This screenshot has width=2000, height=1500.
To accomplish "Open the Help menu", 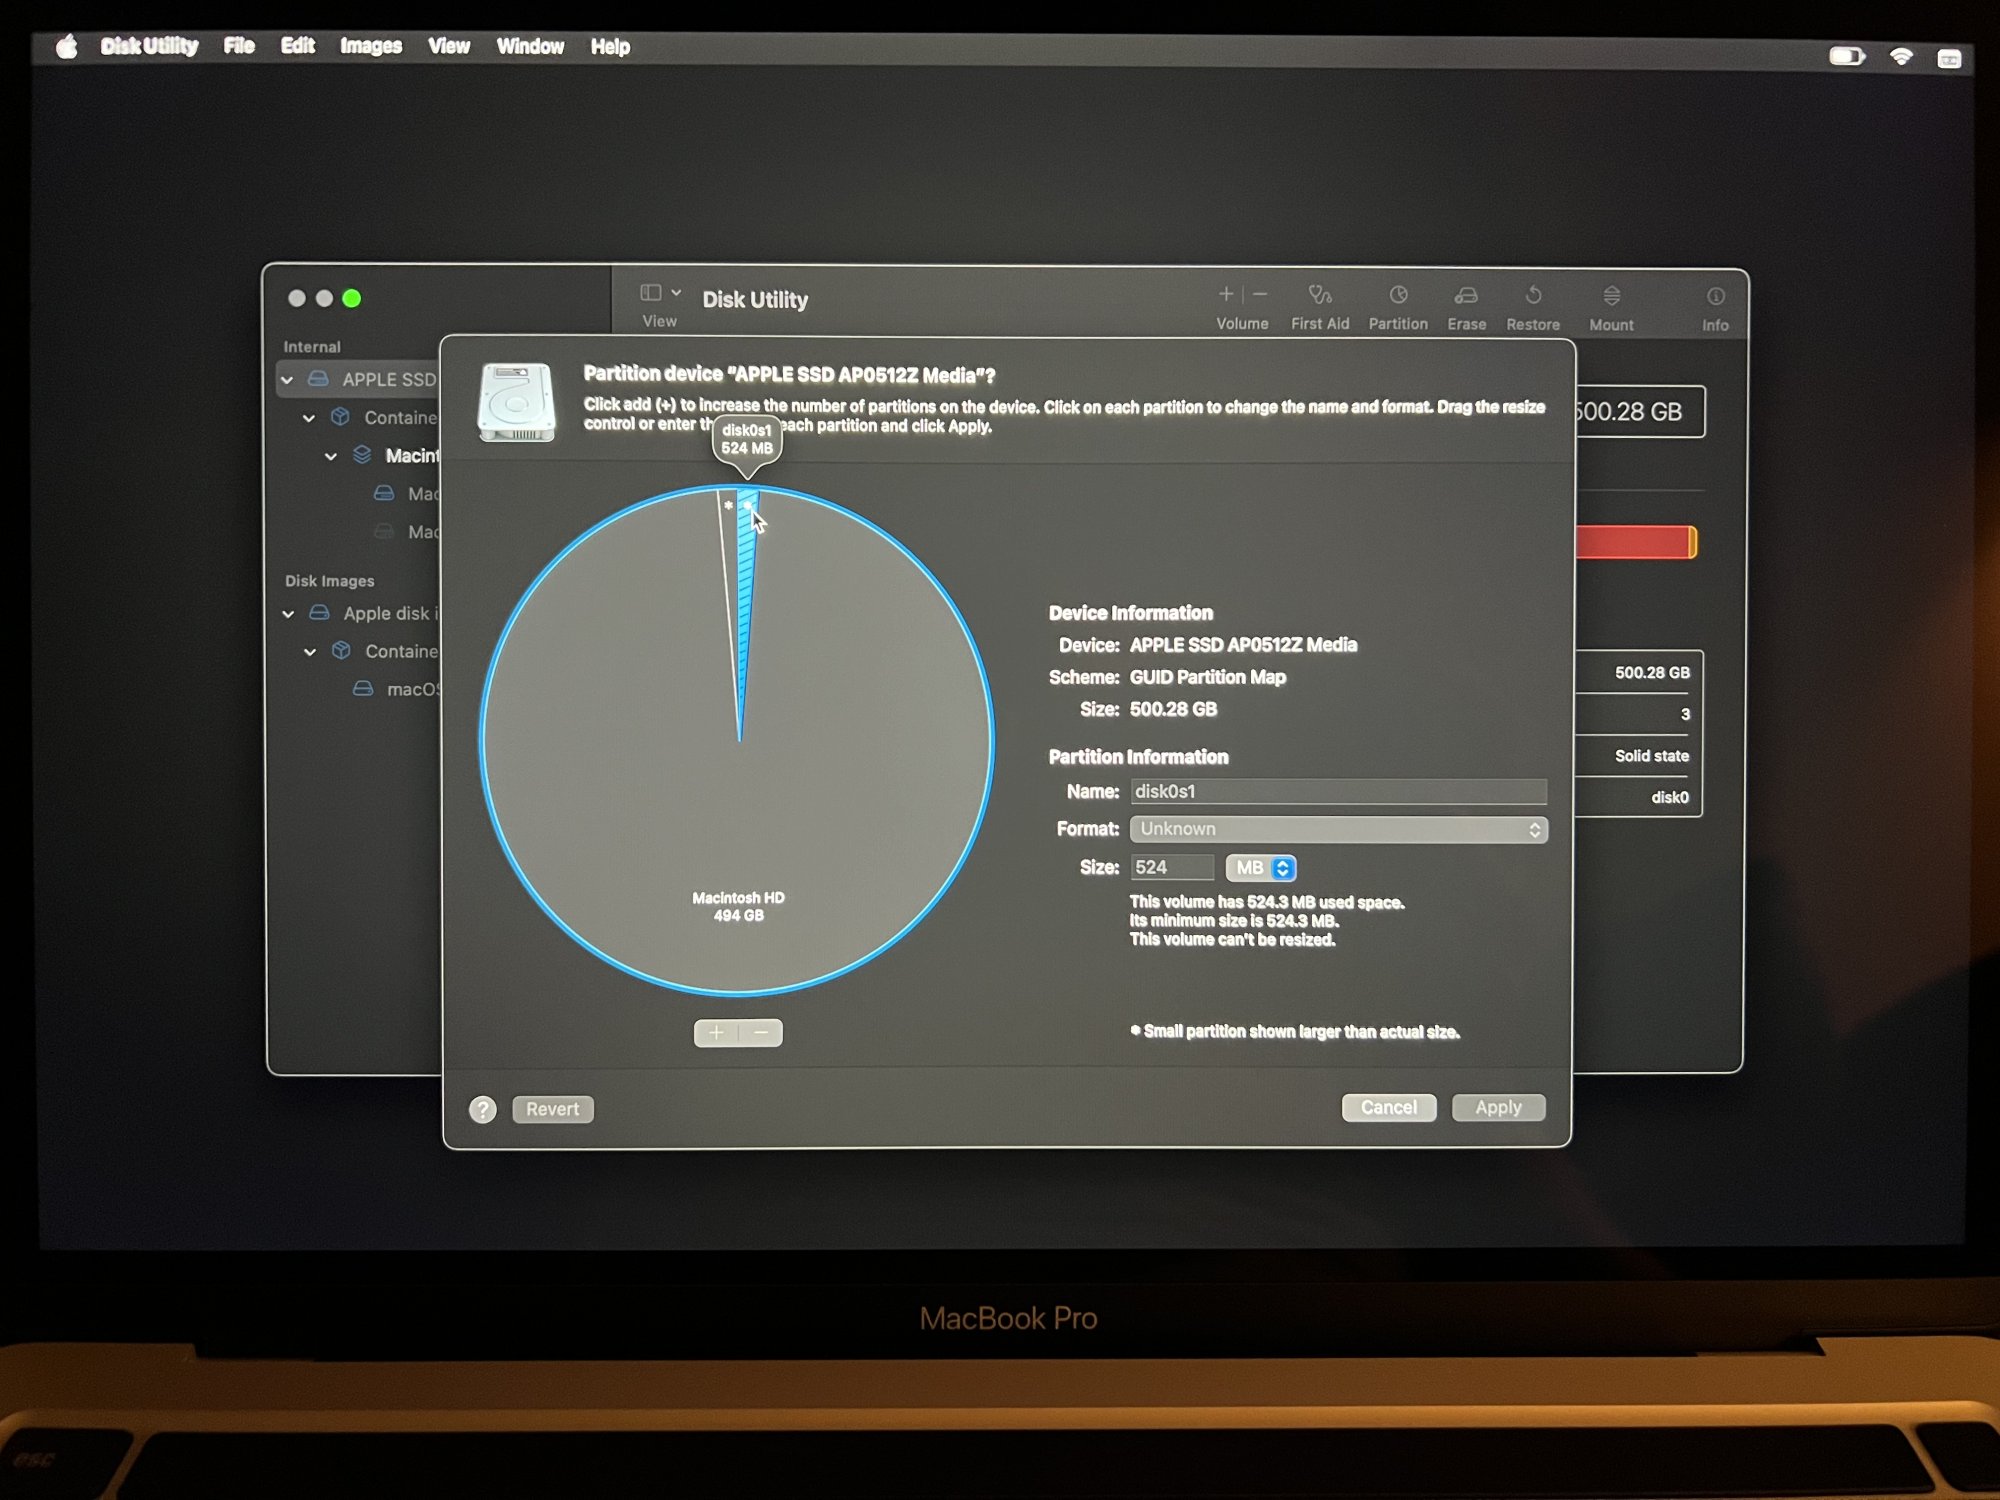I will click(x=610, y=47).
